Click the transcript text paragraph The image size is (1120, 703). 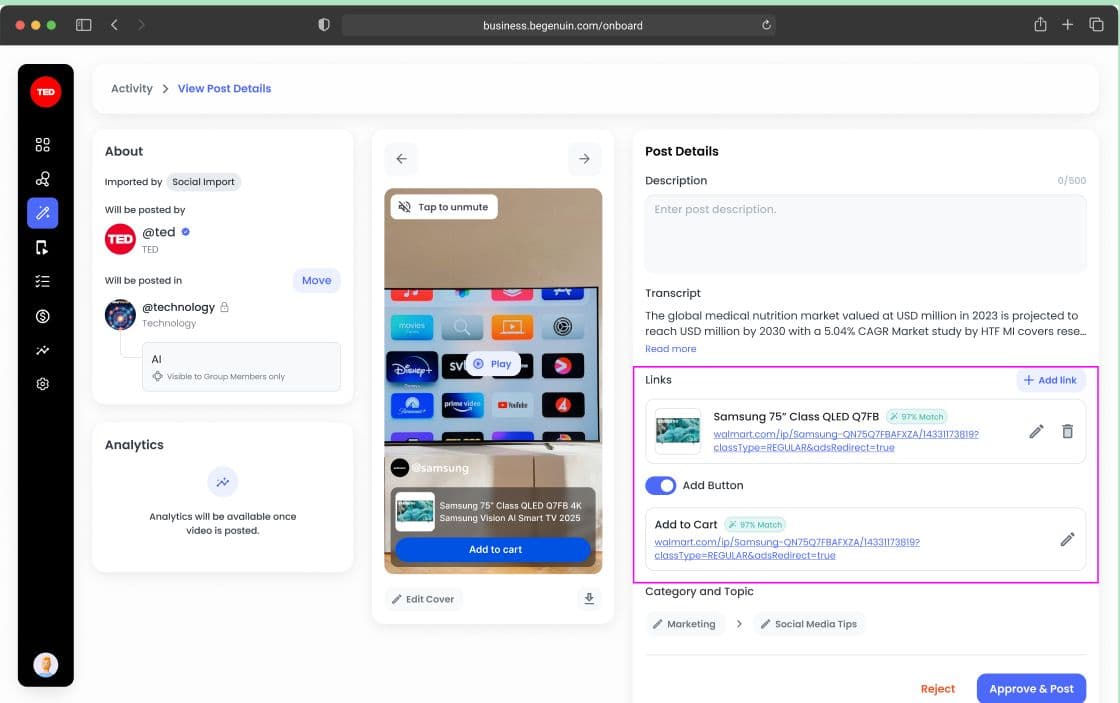pyautogui.click(x=865, y=324)
